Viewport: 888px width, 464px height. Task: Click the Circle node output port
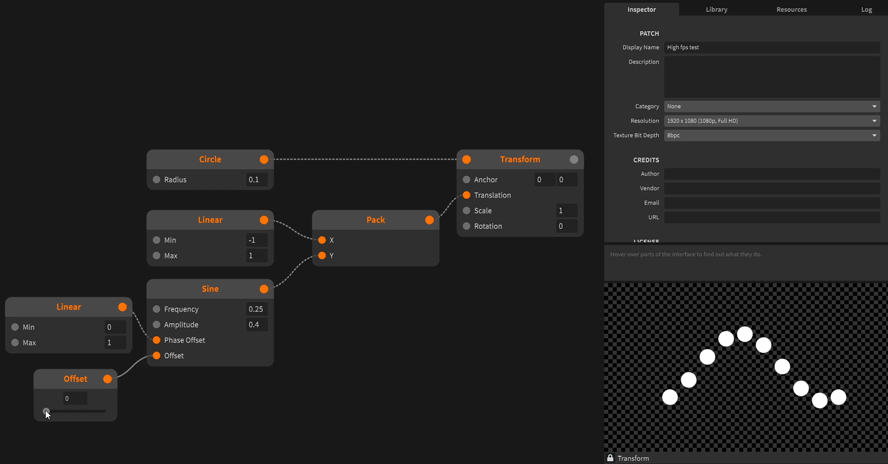(264, 160)
